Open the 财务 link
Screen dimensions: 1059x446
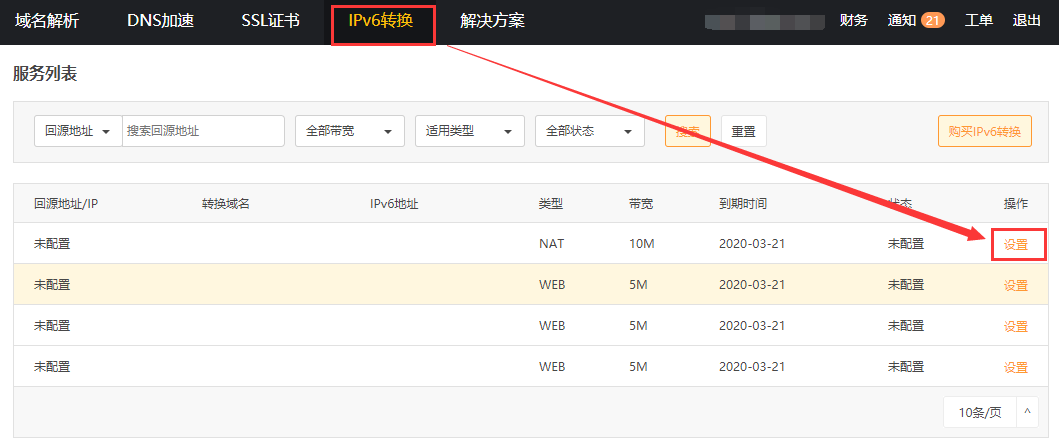tap(853, 21)
